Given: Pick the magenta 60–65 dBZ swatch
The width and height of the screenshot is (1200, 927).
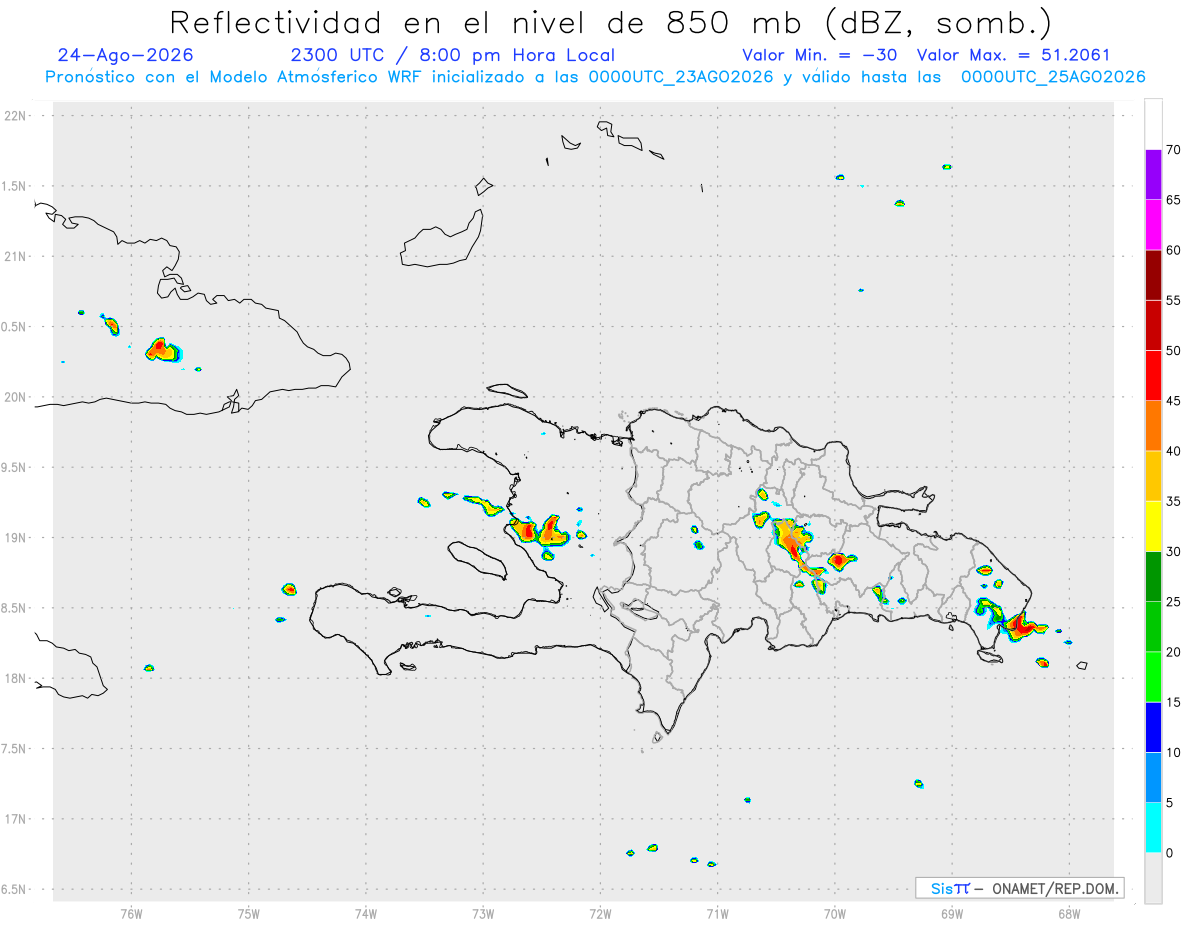Looking at the screenshot, I should tap(1153, 225).
